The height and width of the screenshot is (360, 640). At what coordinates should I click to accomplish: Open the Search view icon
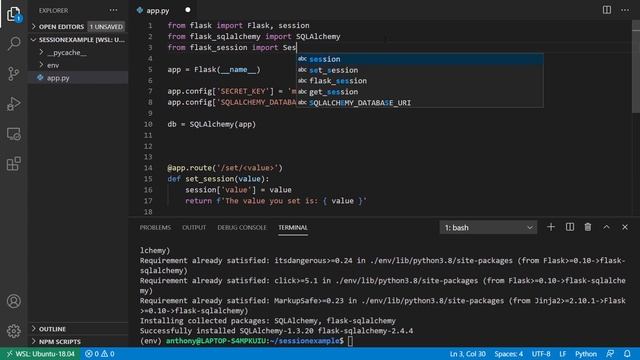pyautogui.click(x=13, y=43)
